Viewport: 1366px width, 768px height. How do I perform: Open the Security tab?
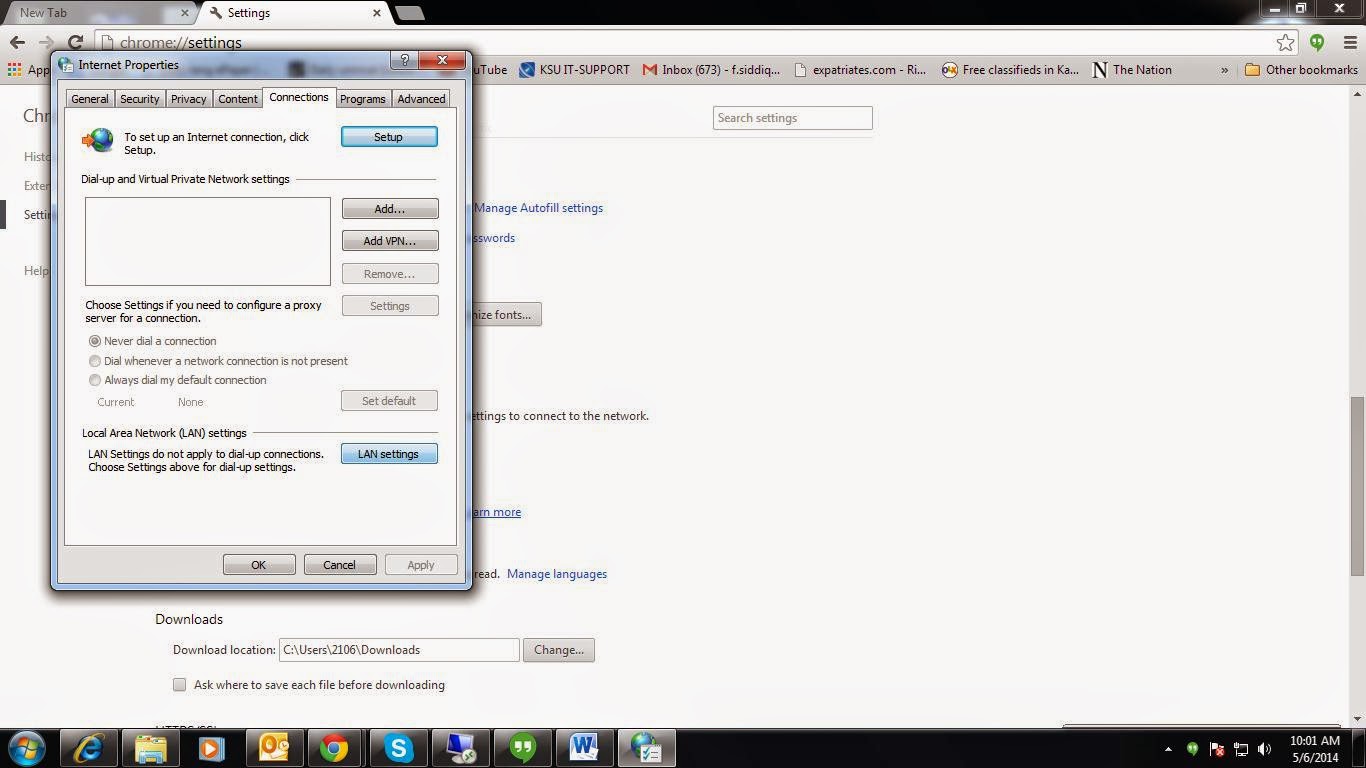click(139, 98)
